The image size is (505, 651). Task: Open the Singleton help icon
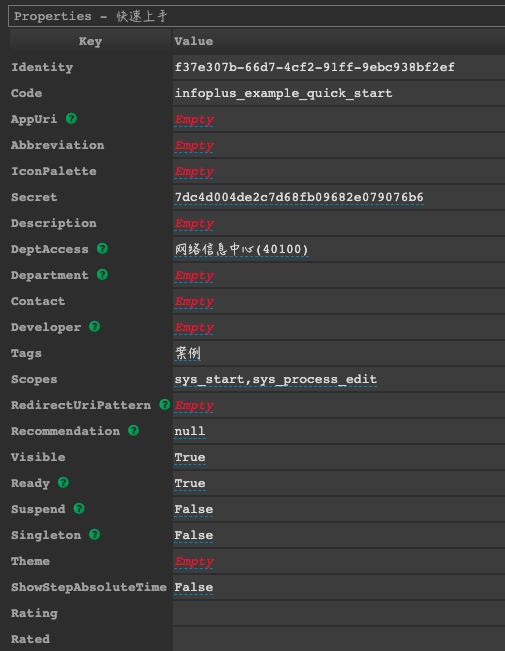[95, 535]
